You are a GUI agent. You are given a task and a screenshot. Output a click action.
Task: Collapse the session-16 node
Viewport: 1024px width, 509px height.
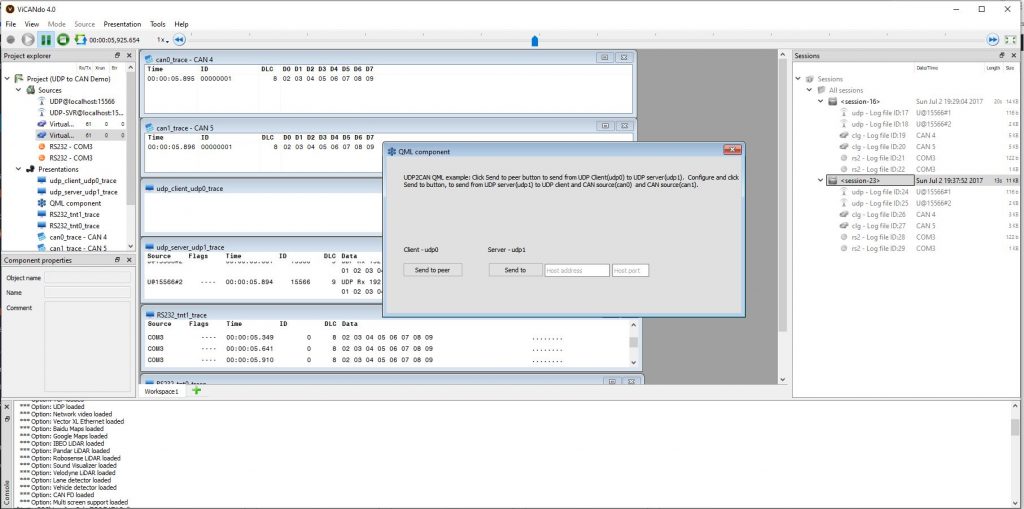click(821, 101)
